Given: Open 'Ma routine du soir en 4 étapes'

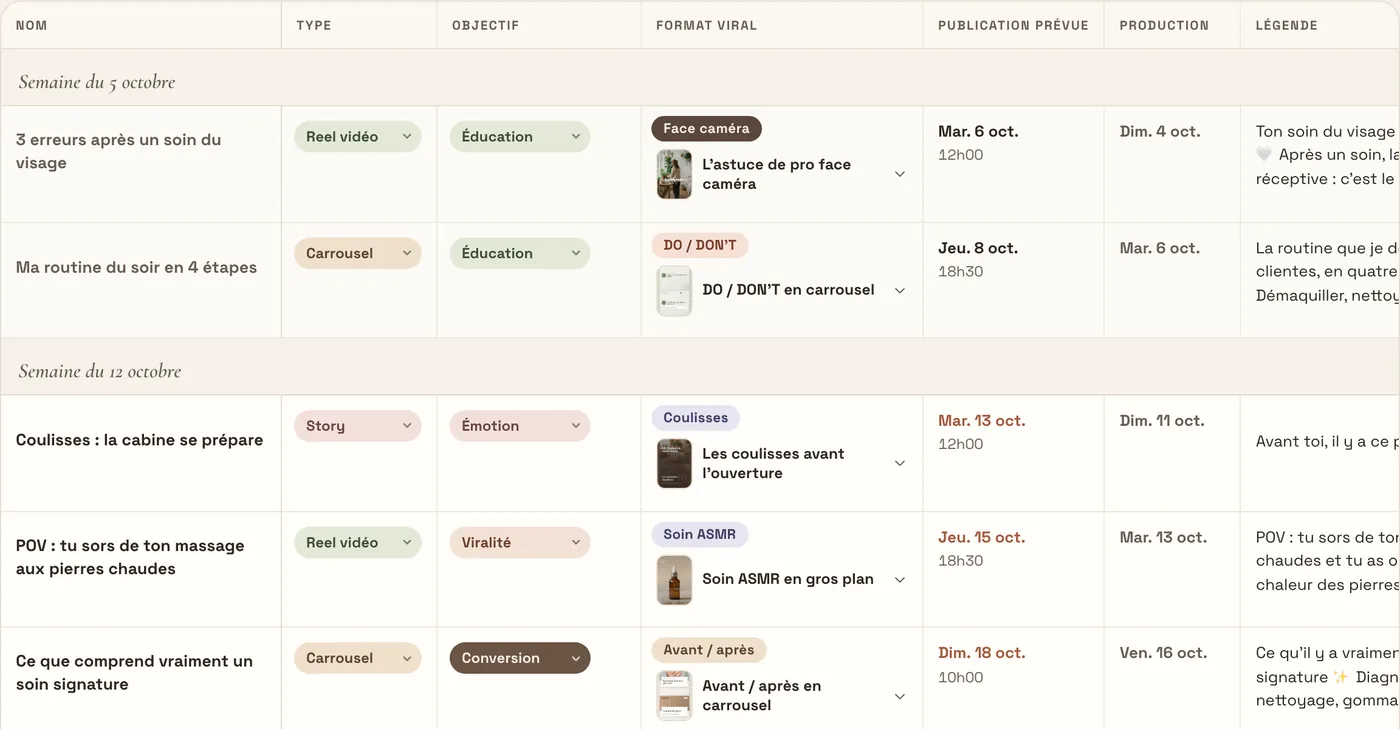Looking at the screenshot, I should 136,267.
